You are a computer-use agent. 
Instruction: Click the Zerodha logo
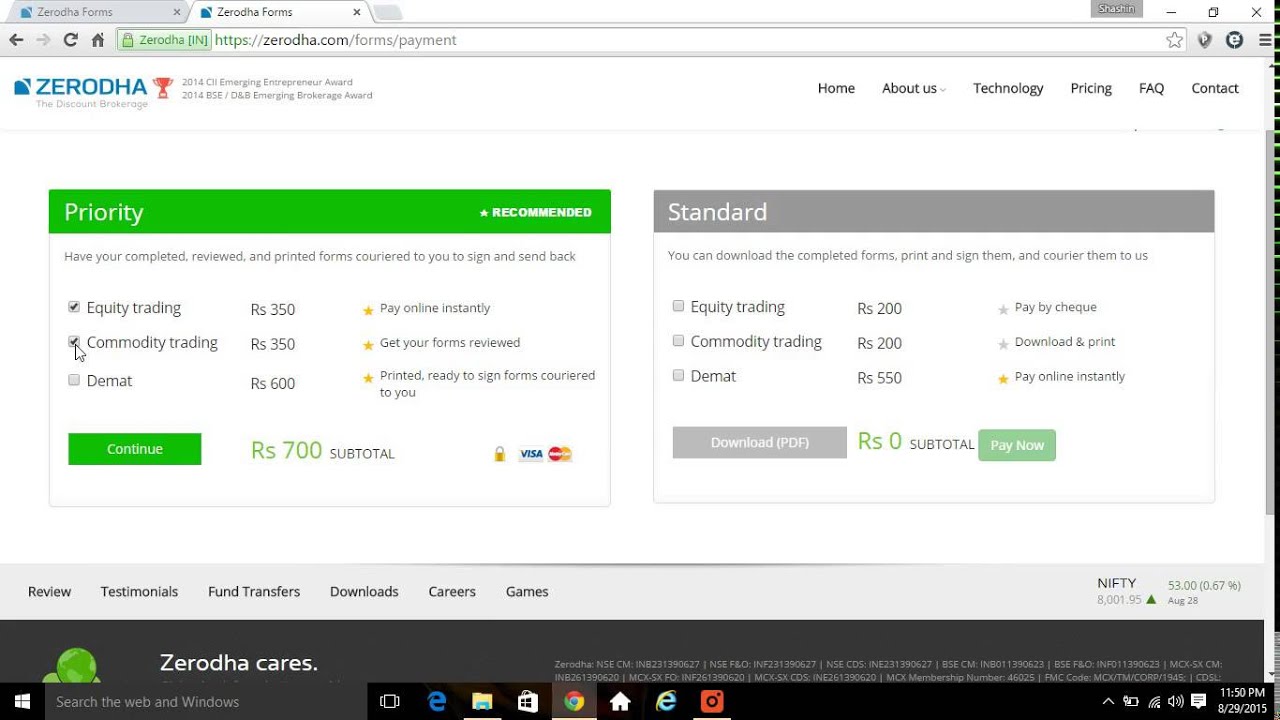click(81, 91)
